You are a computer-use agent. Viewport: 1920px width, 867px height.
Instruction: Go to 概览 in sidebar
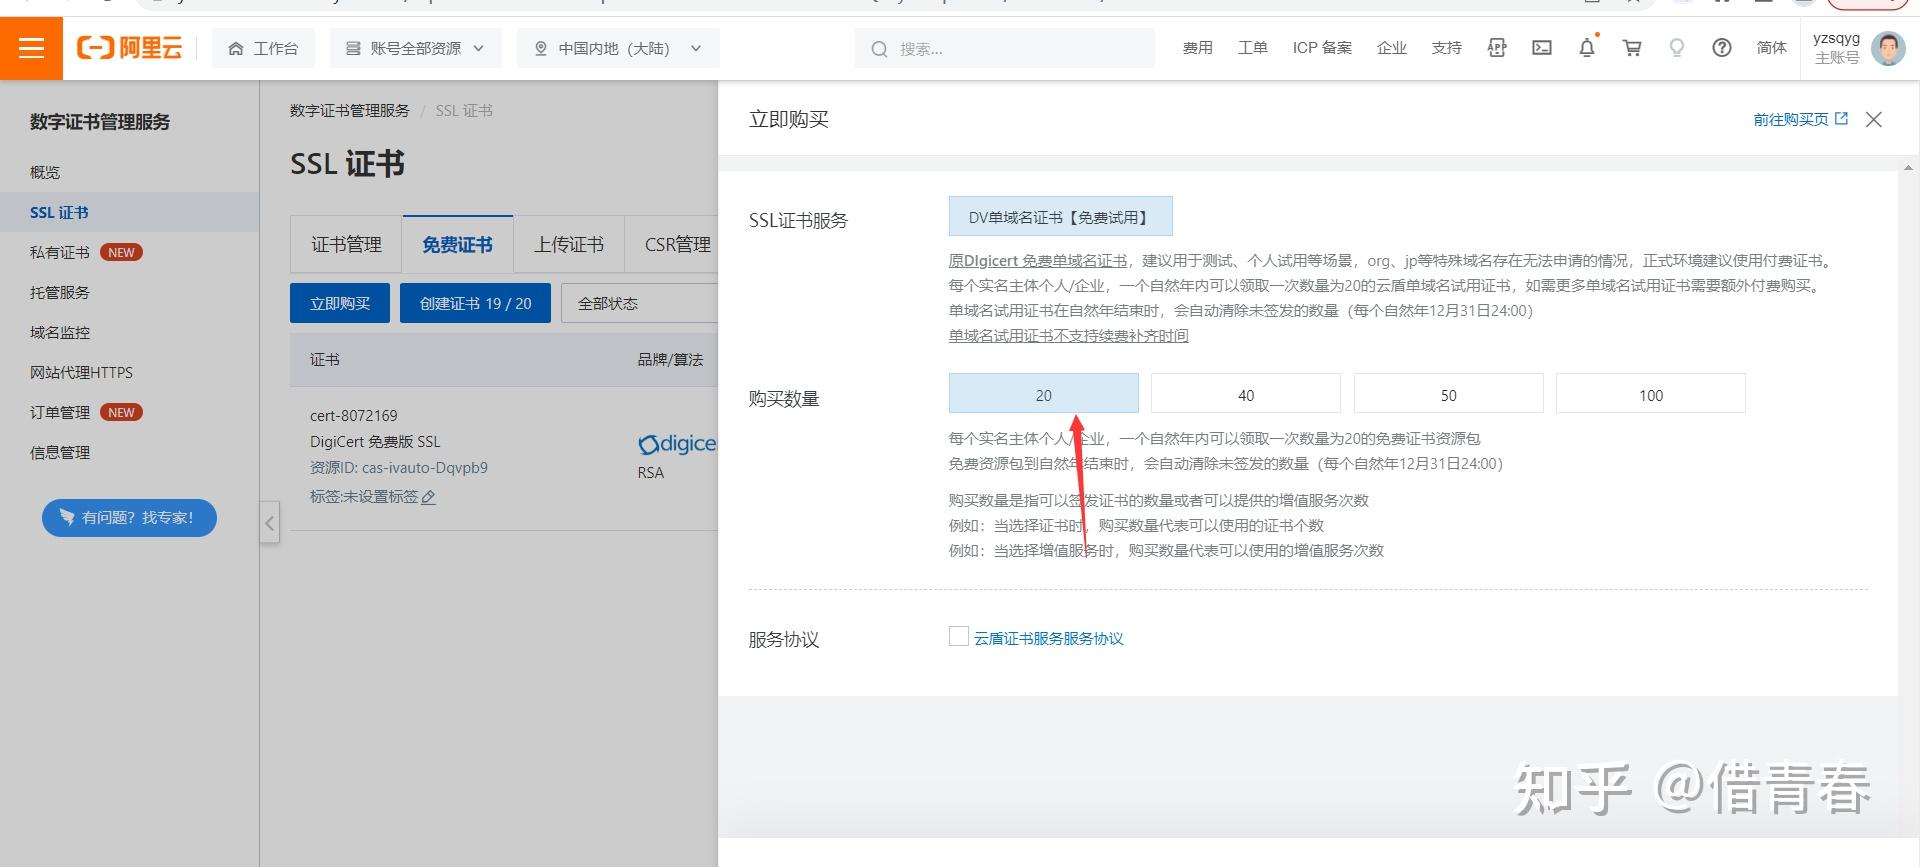pos(45,172)
